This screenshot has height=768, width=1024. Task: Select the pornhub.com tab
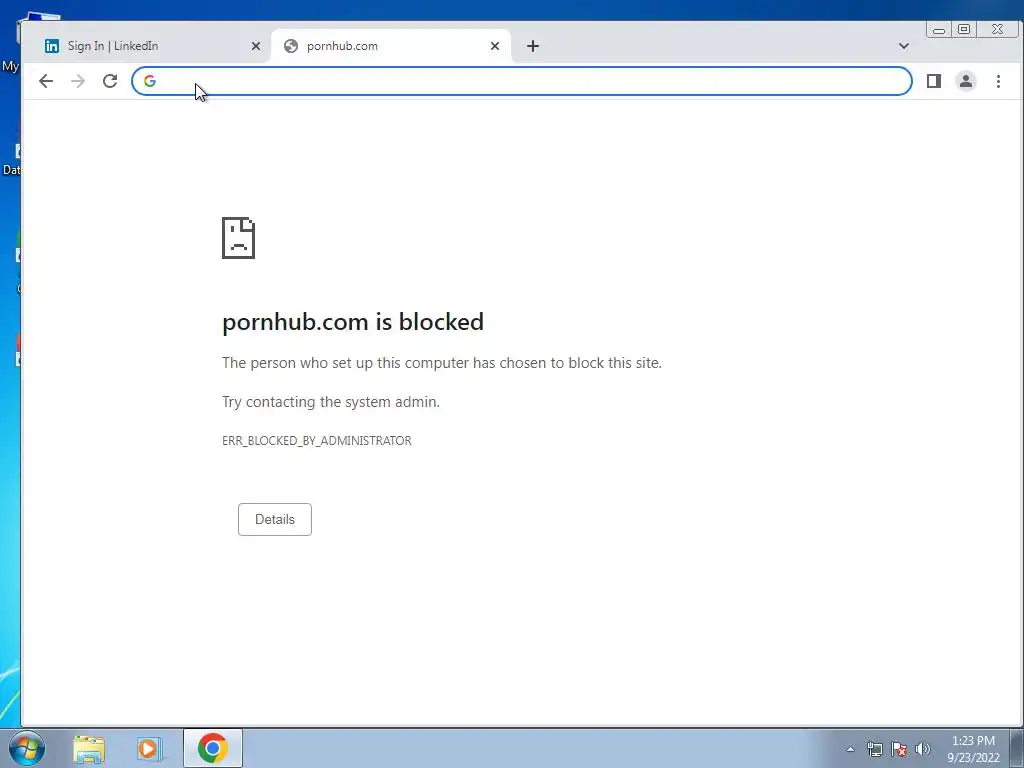pyautogui.click(x=391, y=46)
